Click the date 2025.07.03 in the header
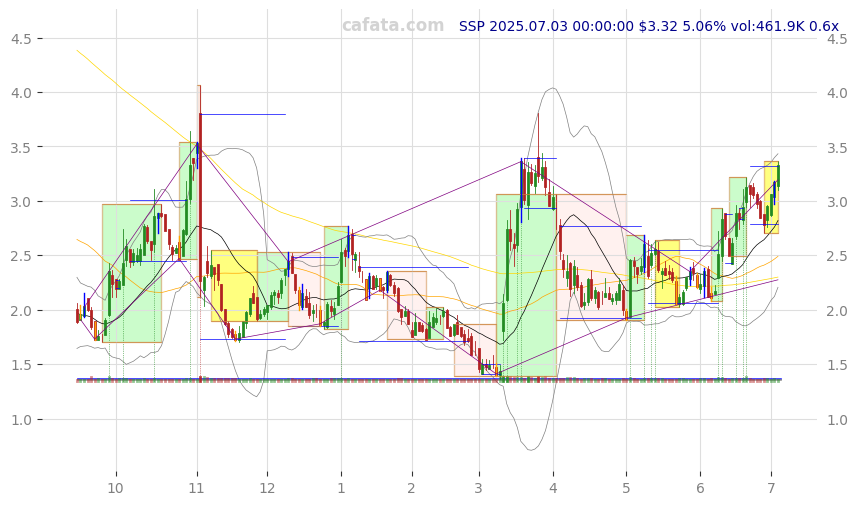The image size is (858, 505). click(529, 26)
